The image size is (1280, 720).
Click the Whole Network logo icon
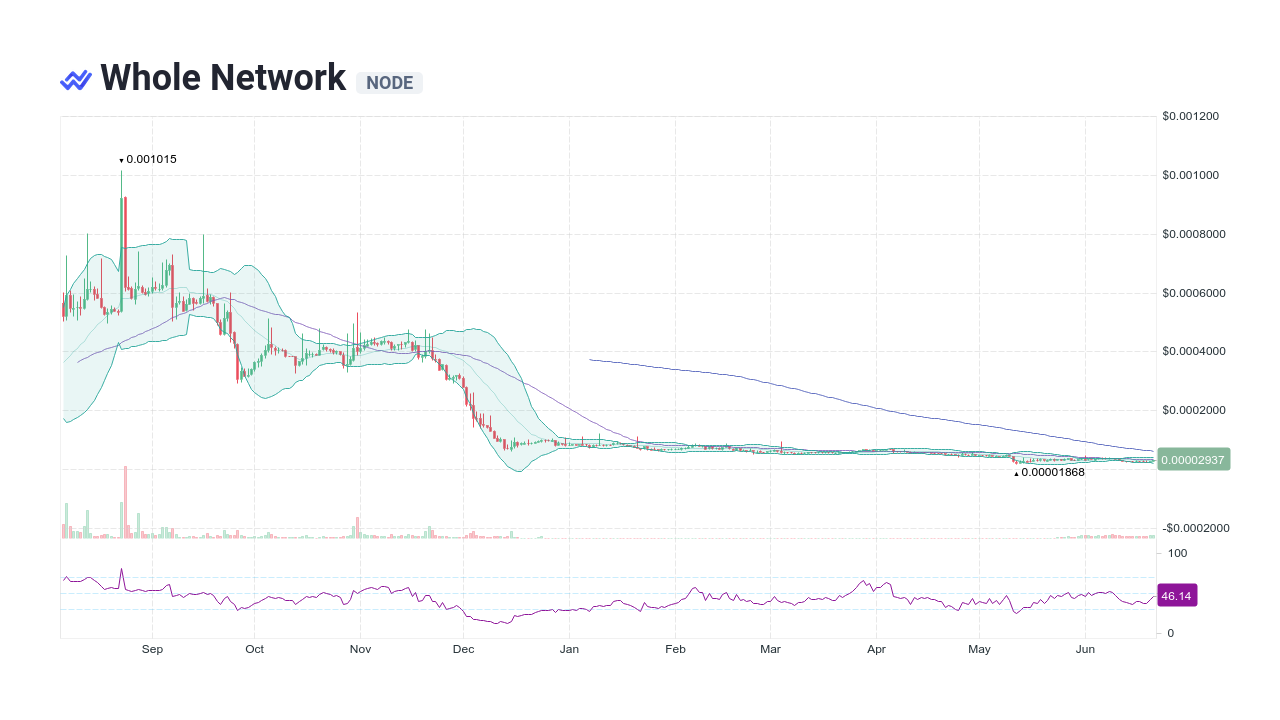75,77
